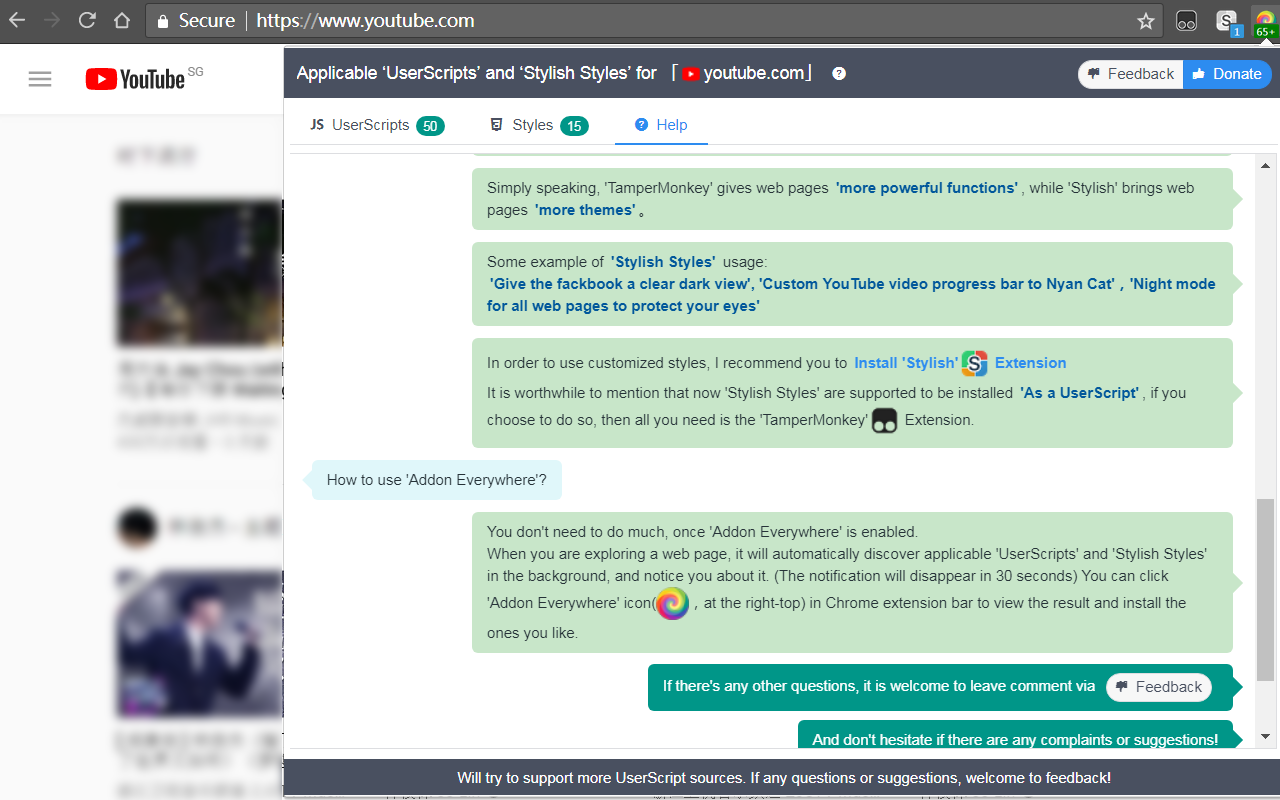Reload the page with the refresh icon
Viewport: 1280px width, 800px height.
[87, 20]
